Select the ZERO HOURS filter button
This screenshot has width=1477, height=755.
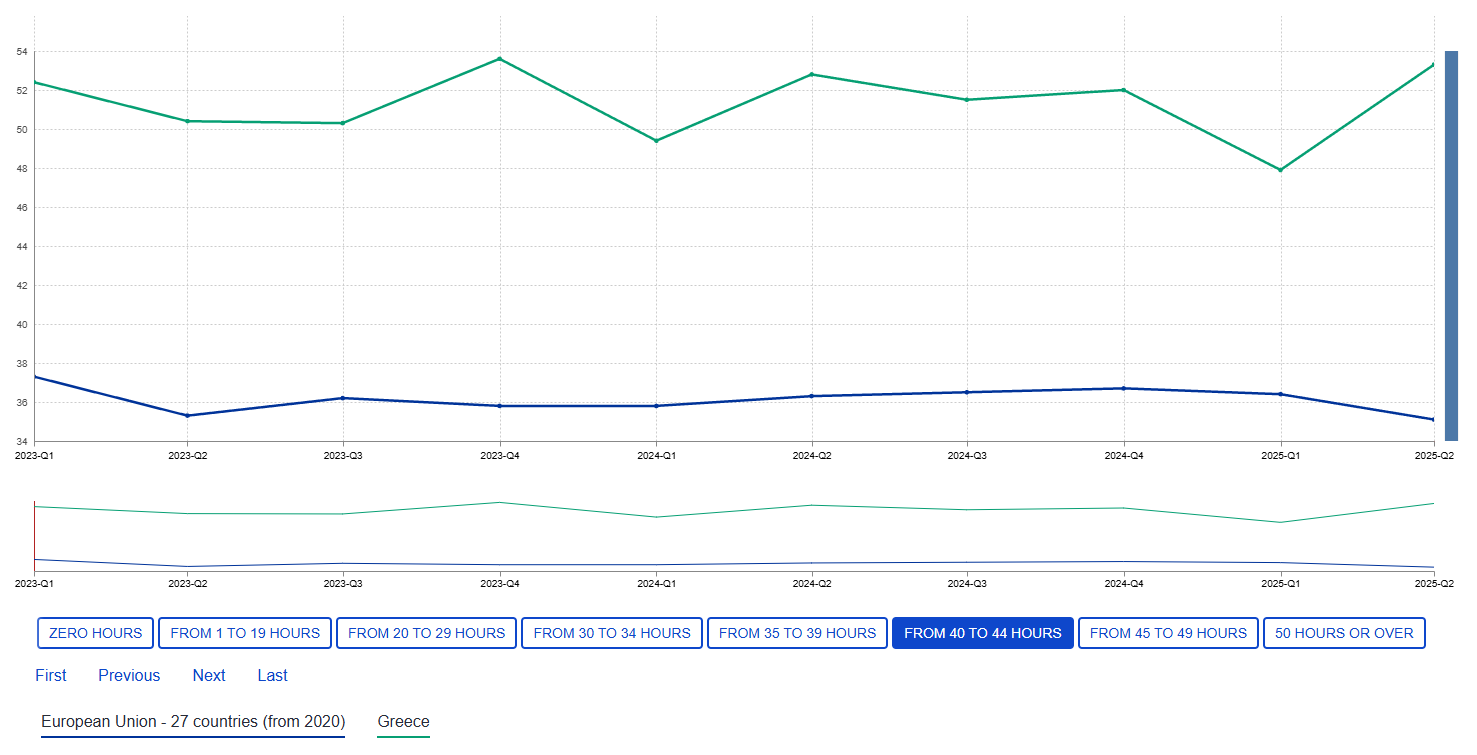(x=95, y=633)
